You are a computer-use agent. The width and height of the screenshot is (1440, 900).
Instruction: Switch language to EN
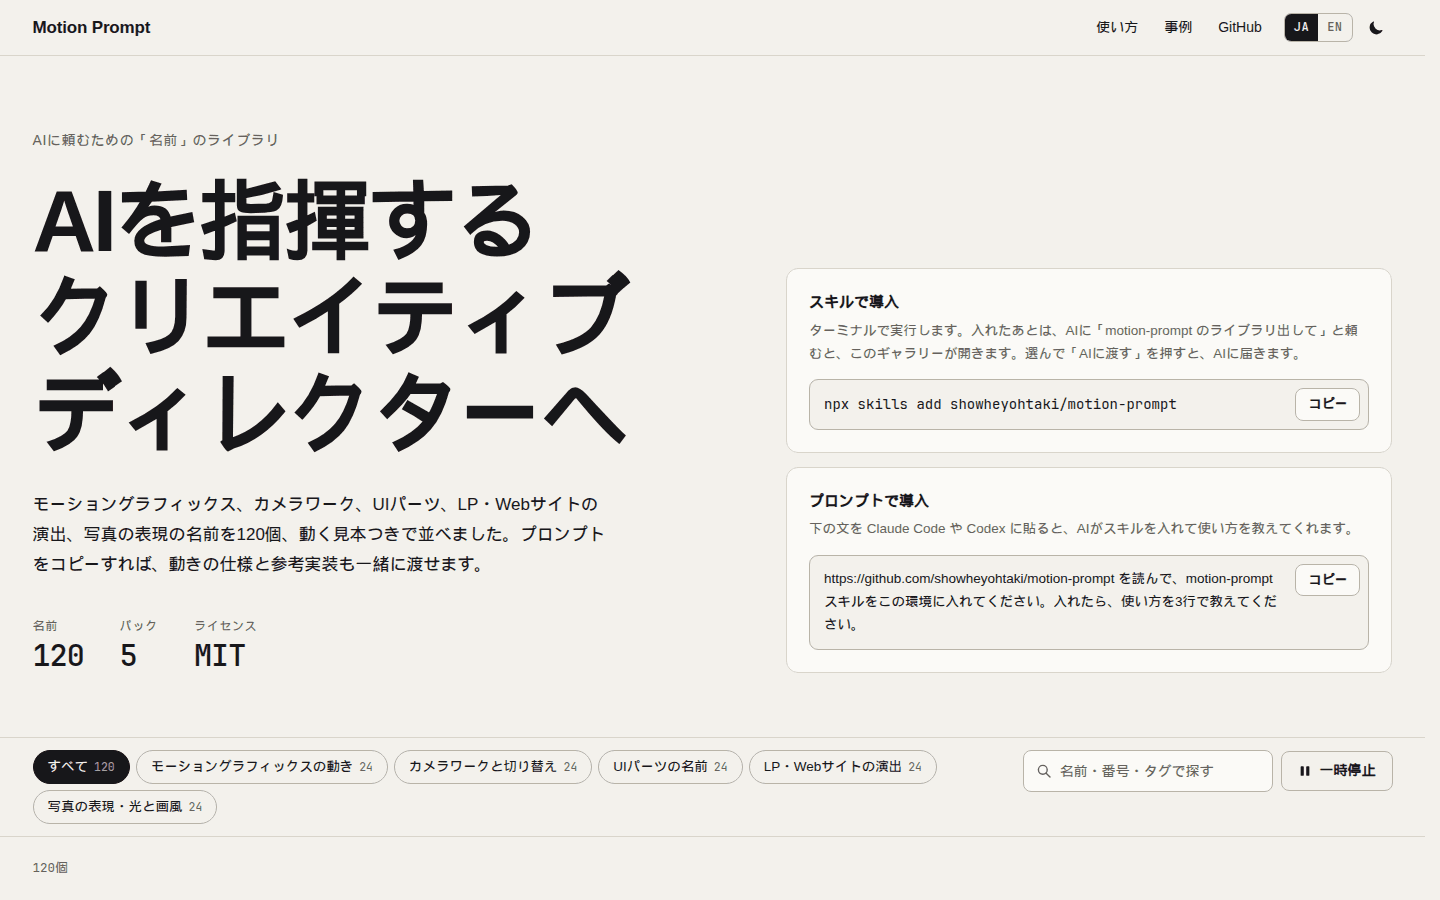[x=1335, y=28]
